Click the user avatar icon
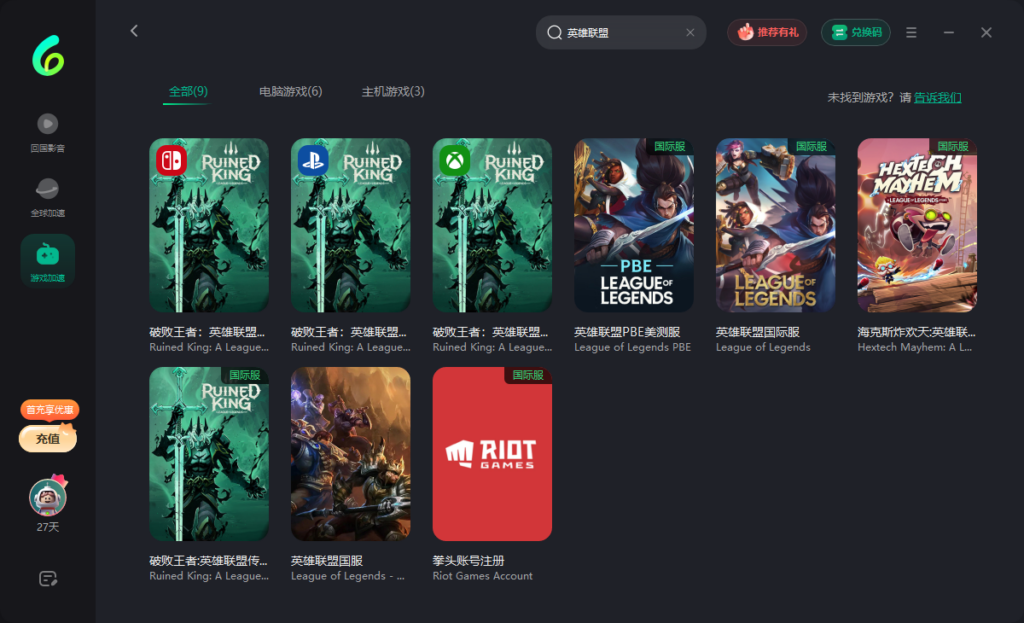 click(47, 497)
